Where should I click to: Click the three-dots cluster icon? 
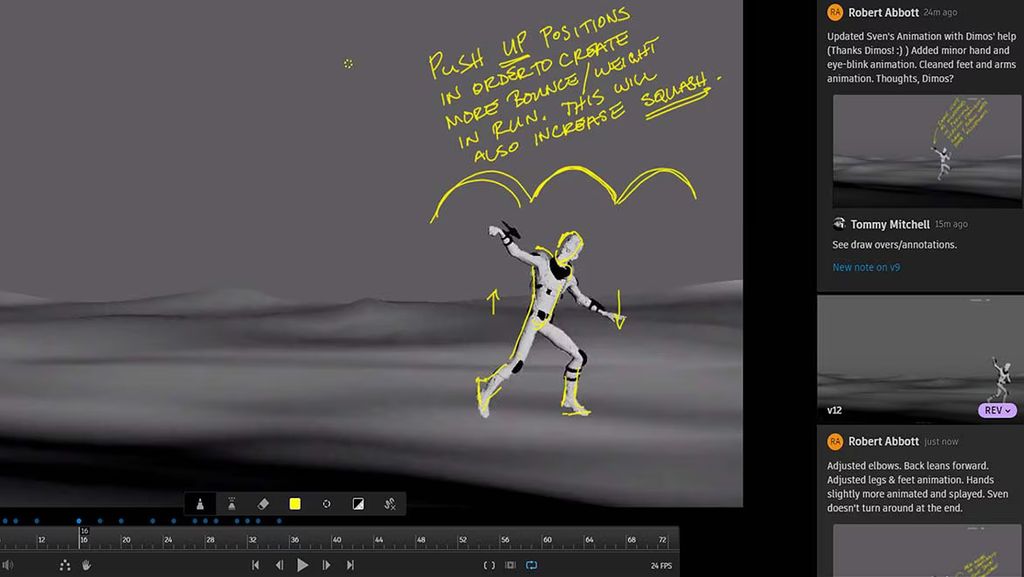(x=65, y=565)
